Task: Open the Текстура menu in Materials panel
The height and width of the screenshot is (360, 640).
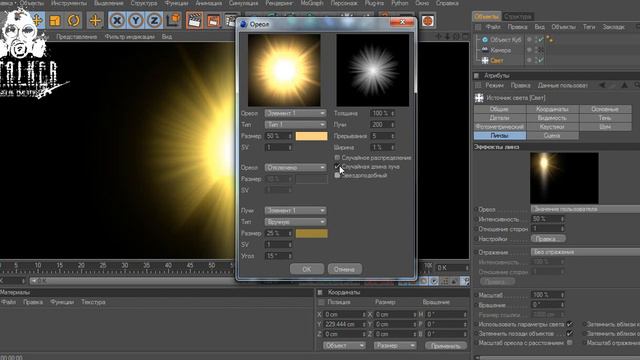Action: point(93,302)
